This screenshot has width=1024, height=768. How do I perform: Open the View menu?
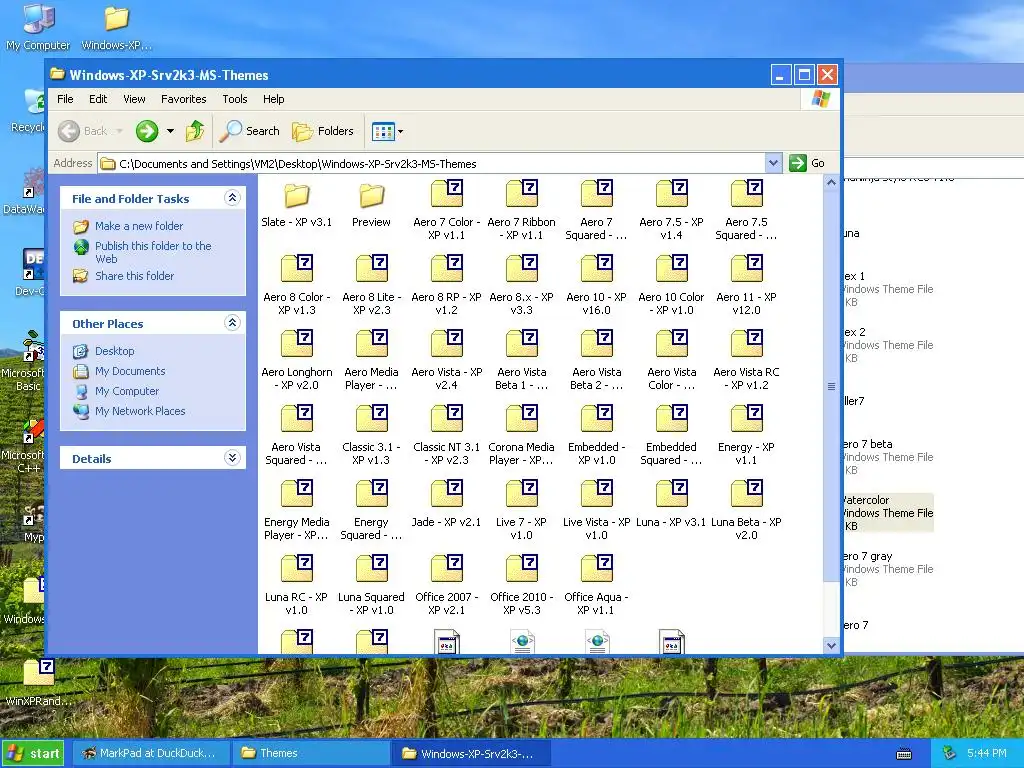[135, 99]
